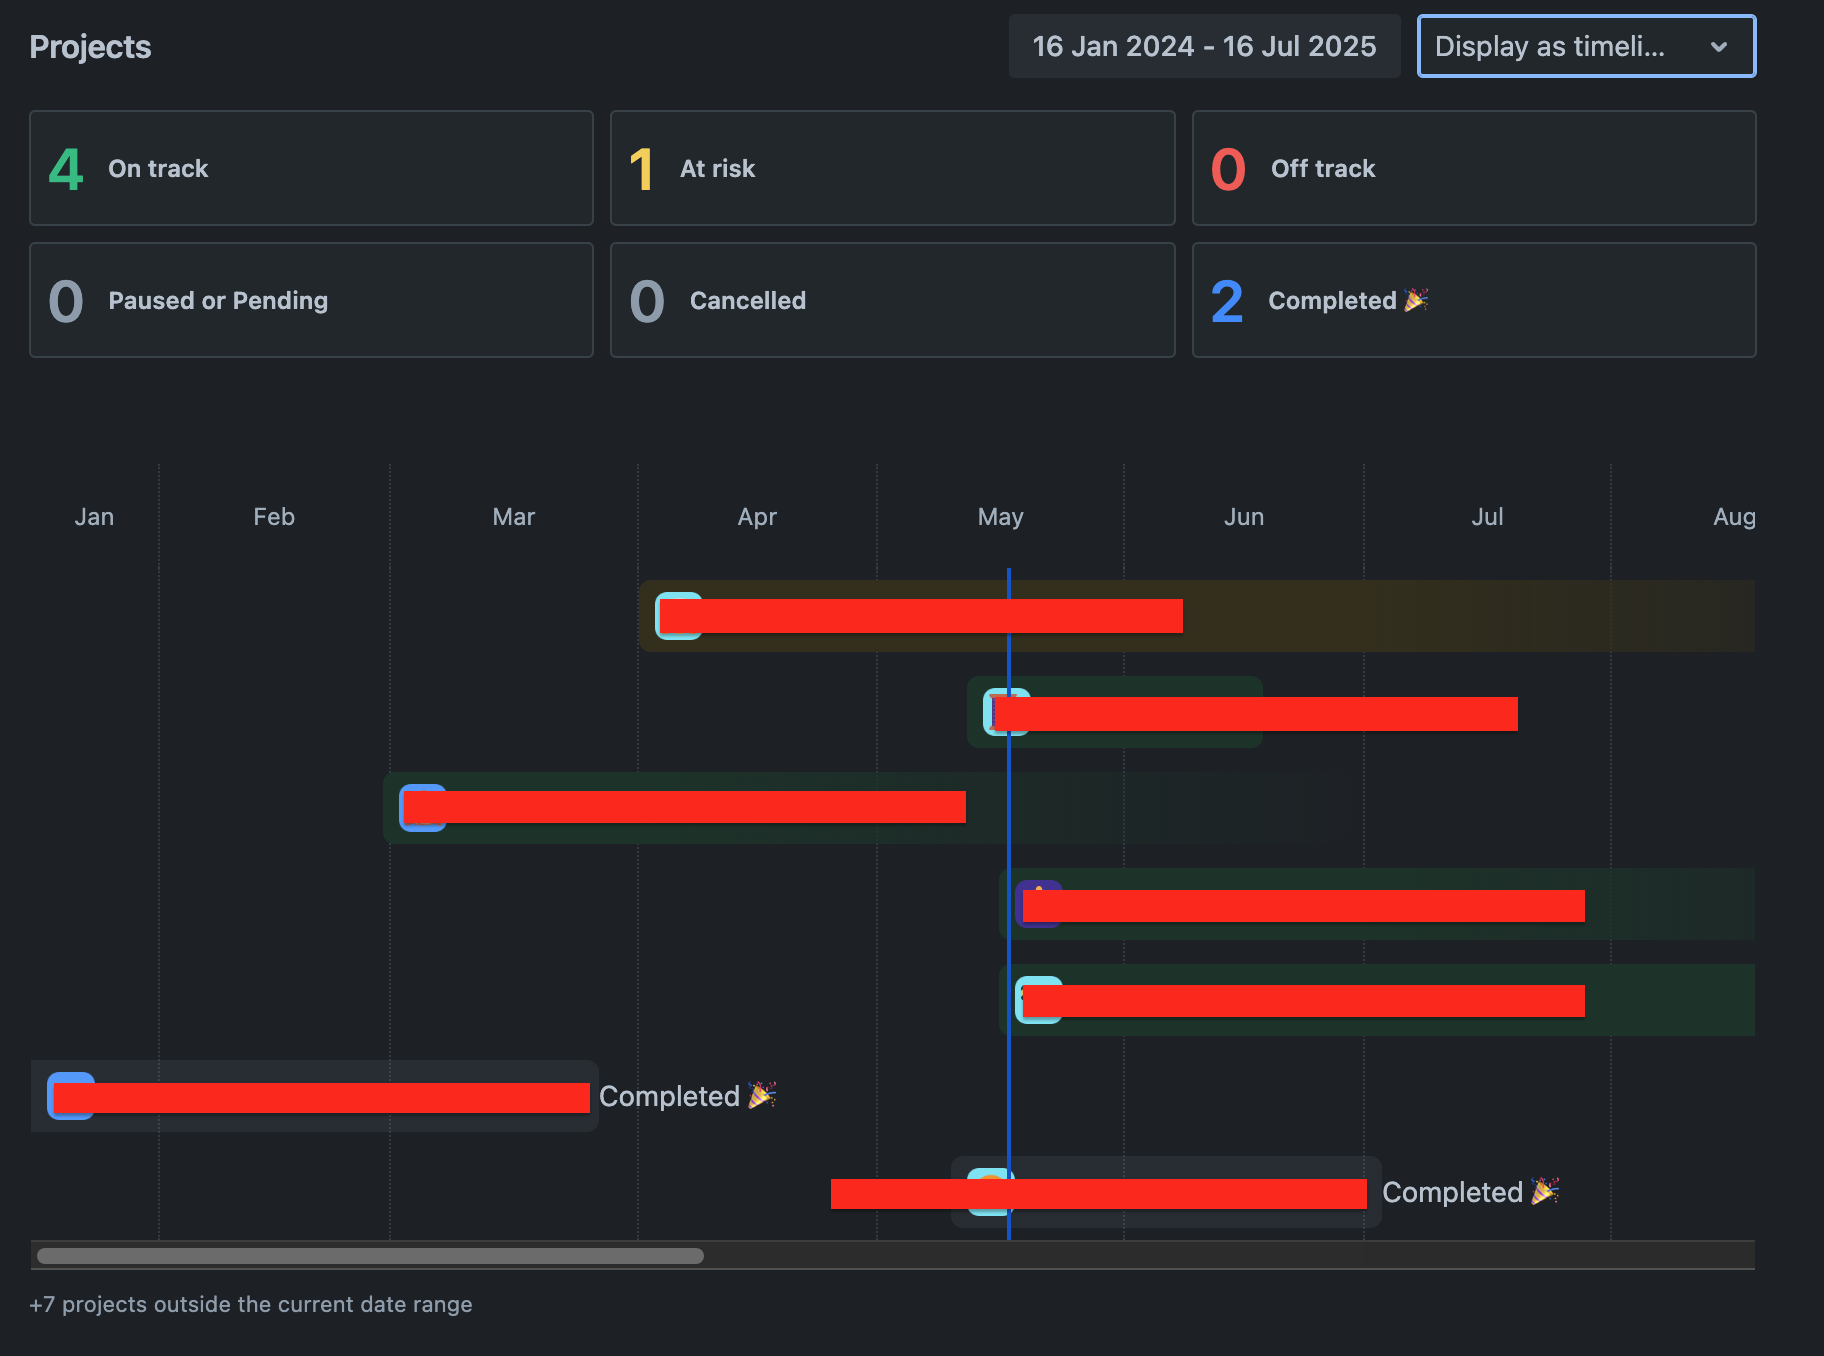Toggle the On track status filter
This screenshot has width=1824, height=1356.
coord(311,168)
